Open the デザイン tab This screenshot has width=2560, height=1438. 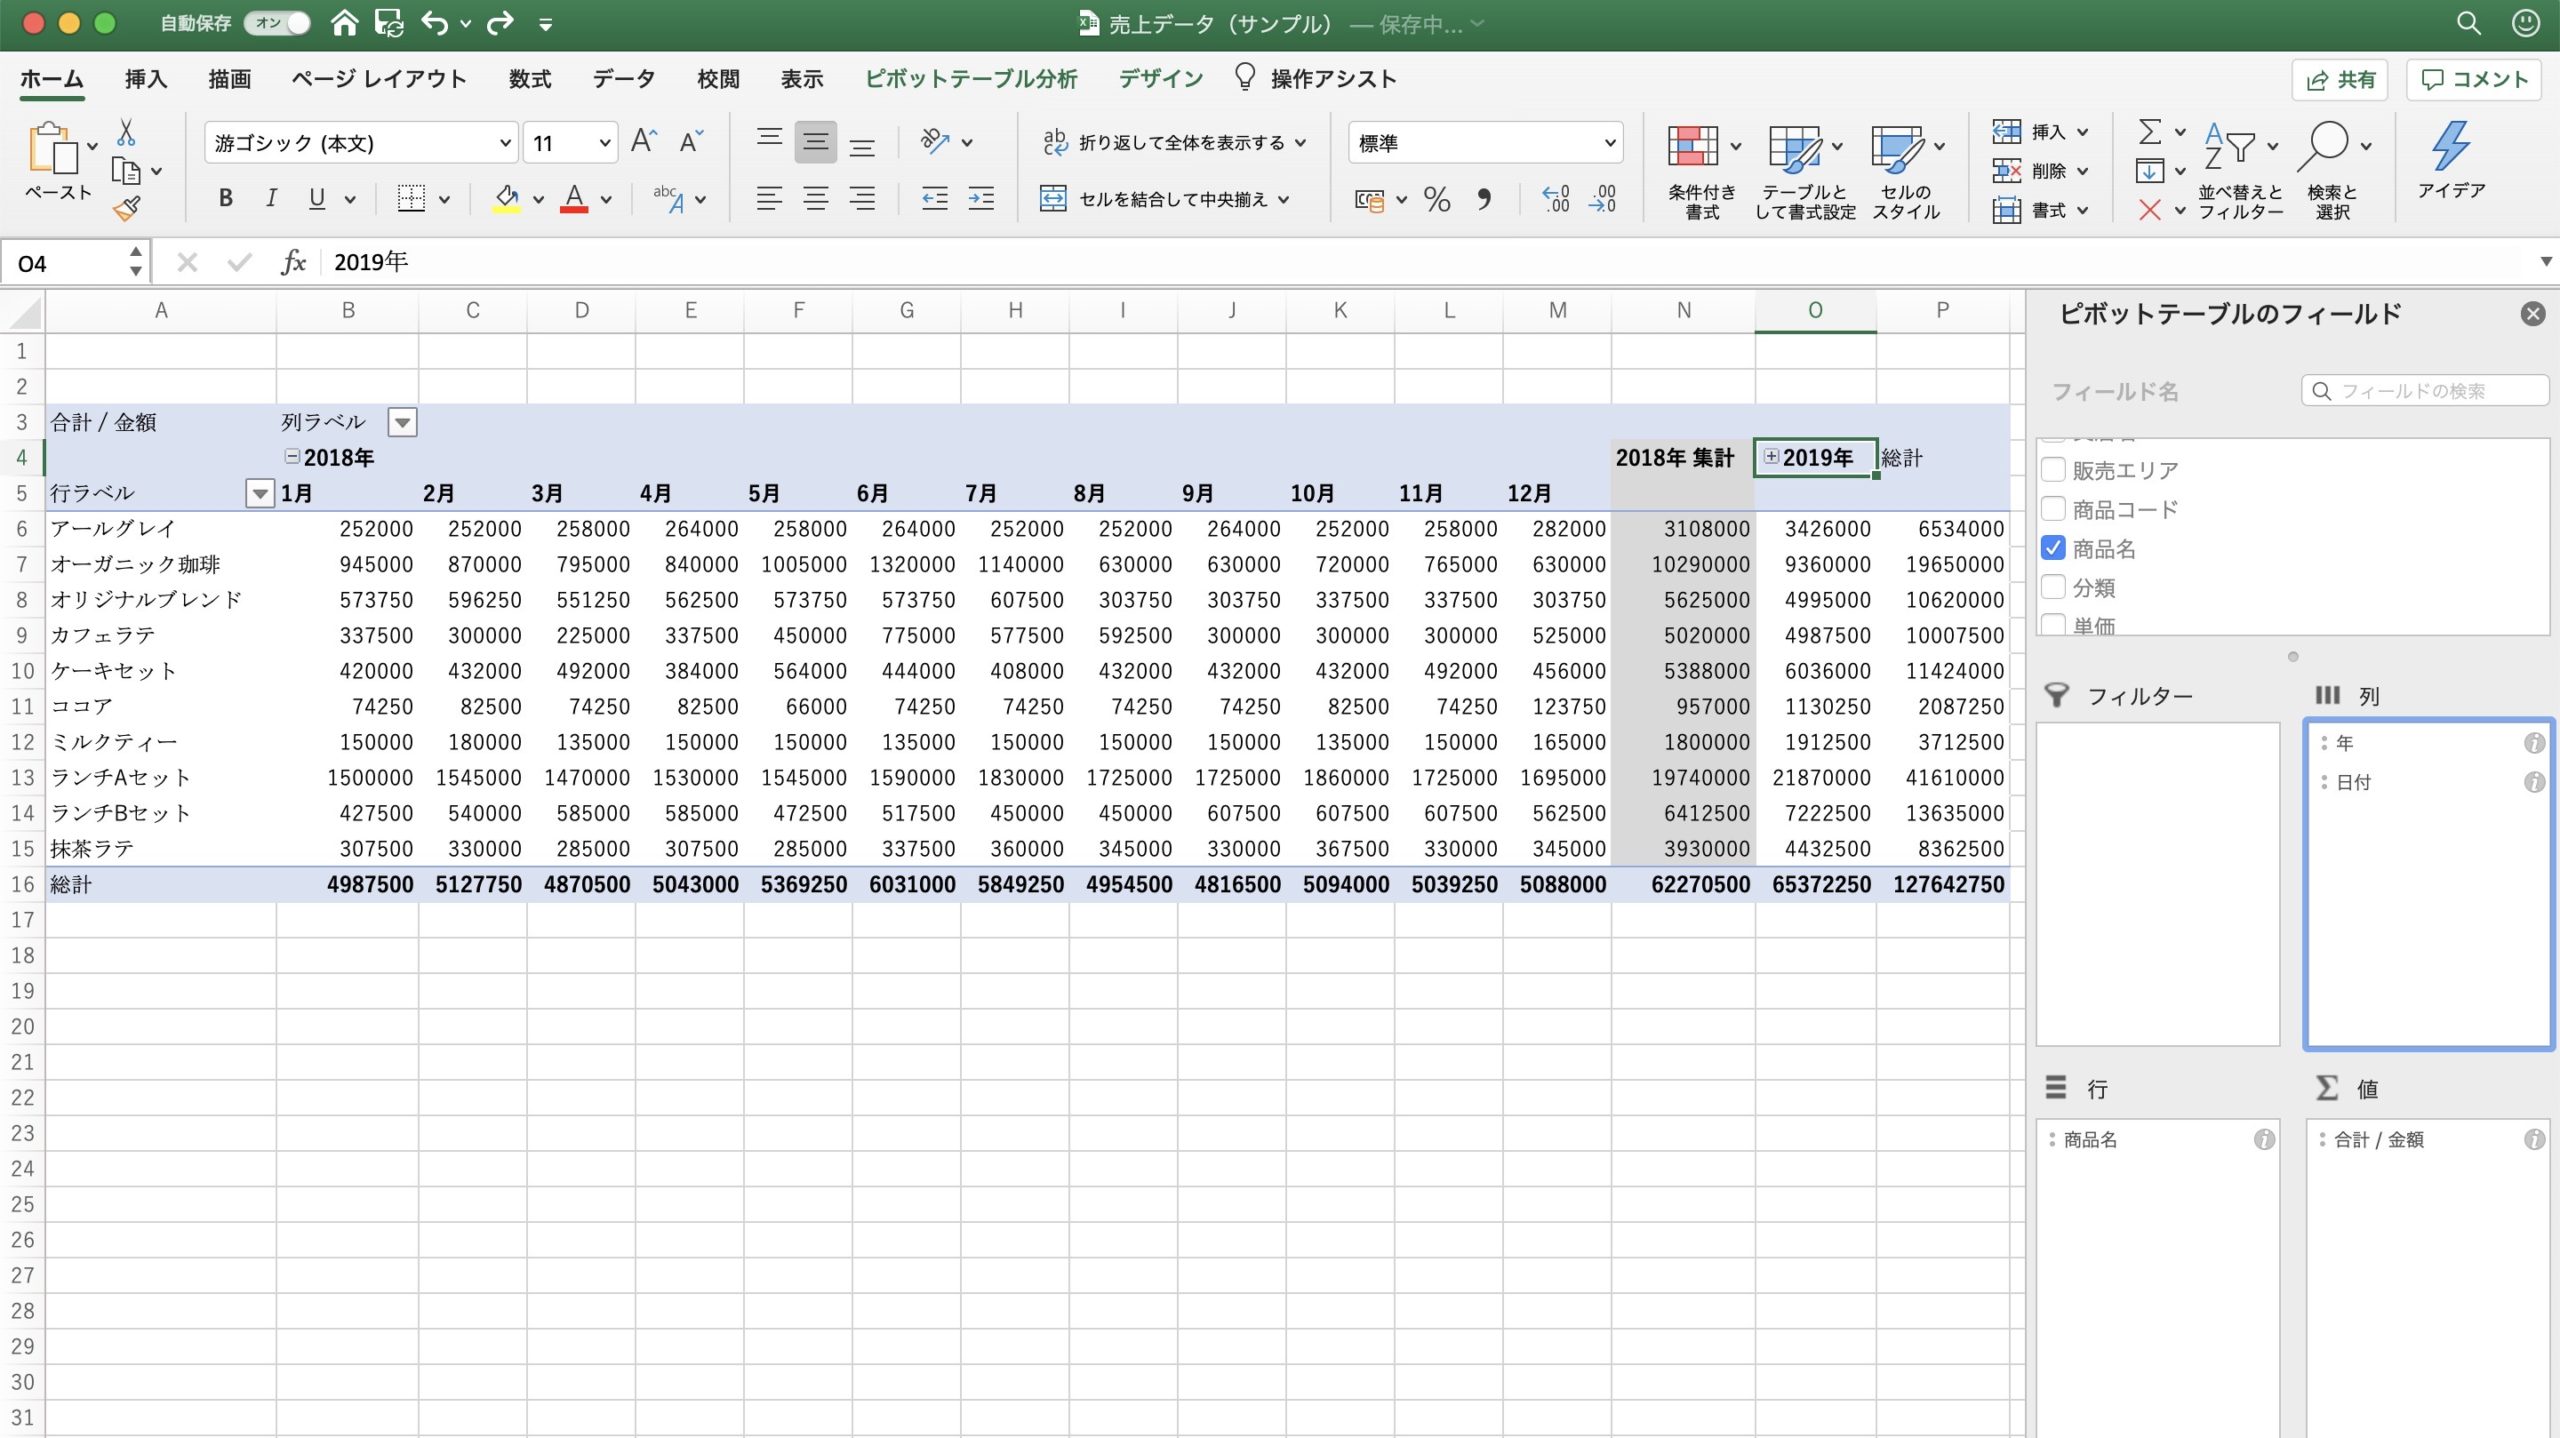coord(1161,79)
